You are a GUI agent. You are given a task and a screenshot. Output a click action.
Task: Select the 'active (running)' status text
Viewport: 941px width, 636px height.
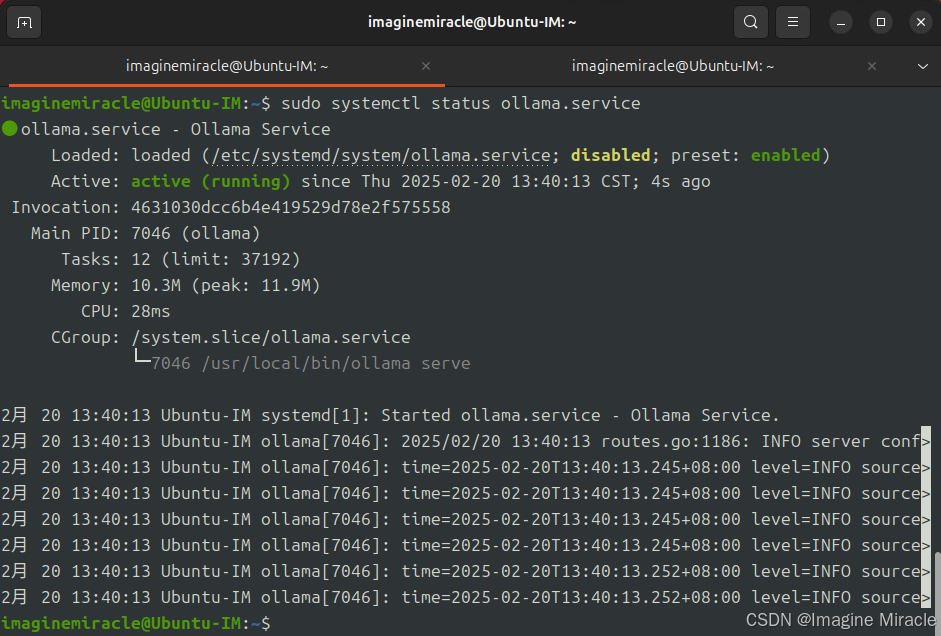coord(211,181)
